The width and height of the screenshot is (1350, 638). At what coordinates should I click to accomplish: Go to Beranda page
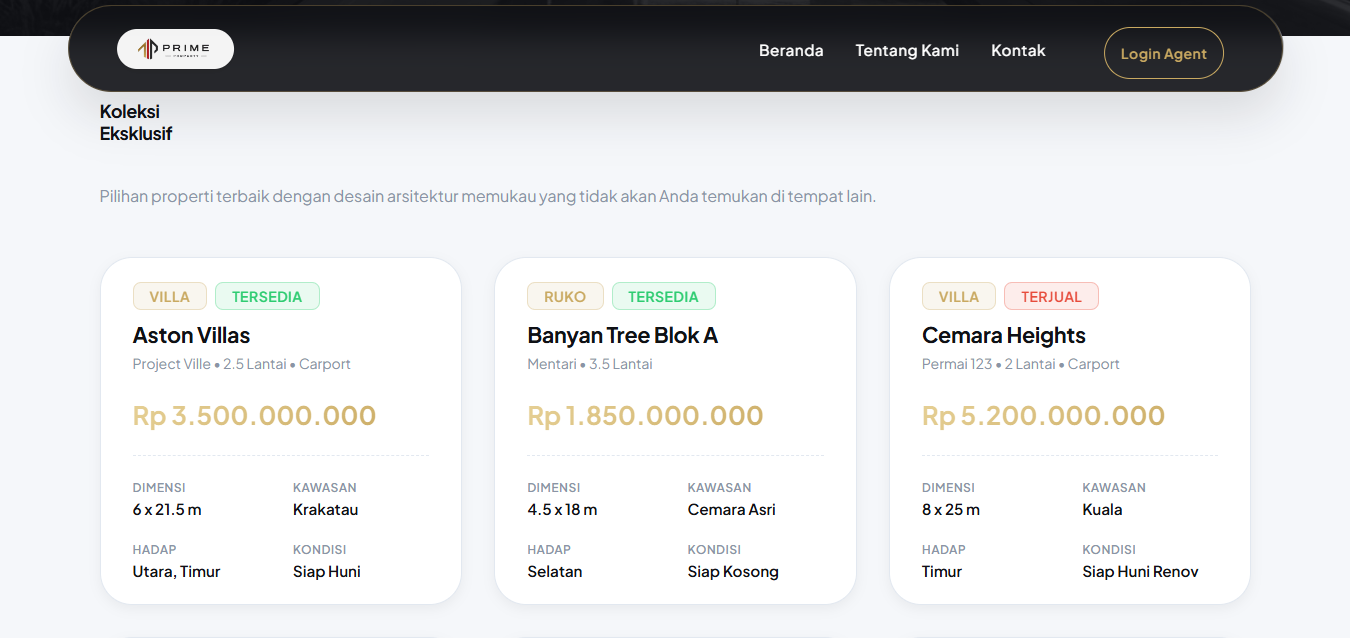click(x=791, y=50)
